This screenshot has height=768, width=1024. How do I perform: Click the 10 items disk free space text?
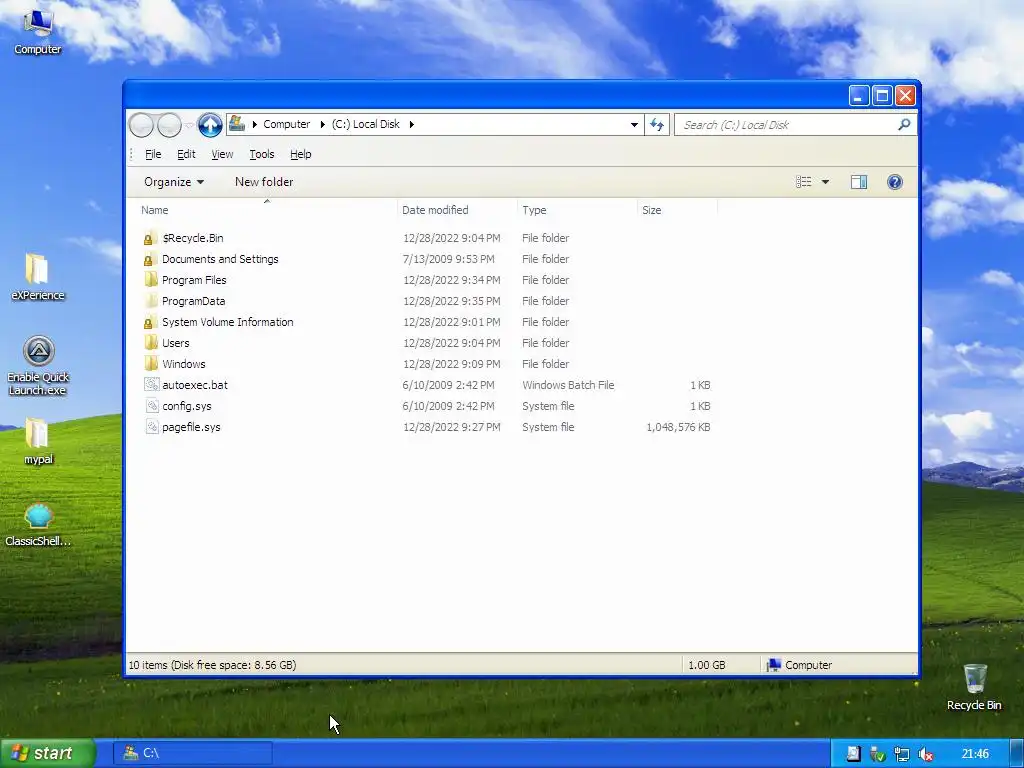[212, 665]
